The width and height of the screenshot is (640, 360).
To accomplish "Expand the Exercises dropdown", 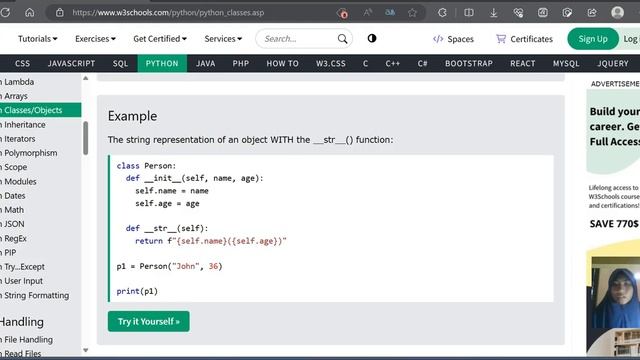I will [x=95, y=39].
